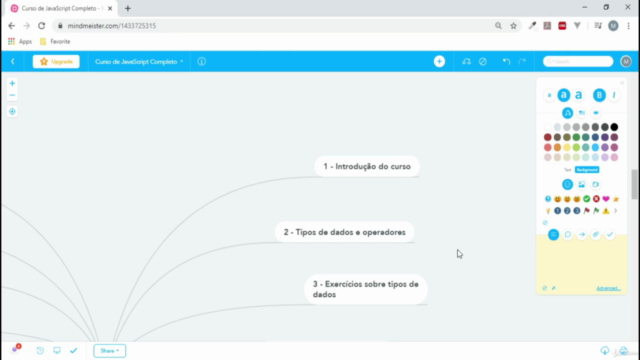Bookmark page with Chrome star icon
640x360 pixels.
click(x=513, y=26)
